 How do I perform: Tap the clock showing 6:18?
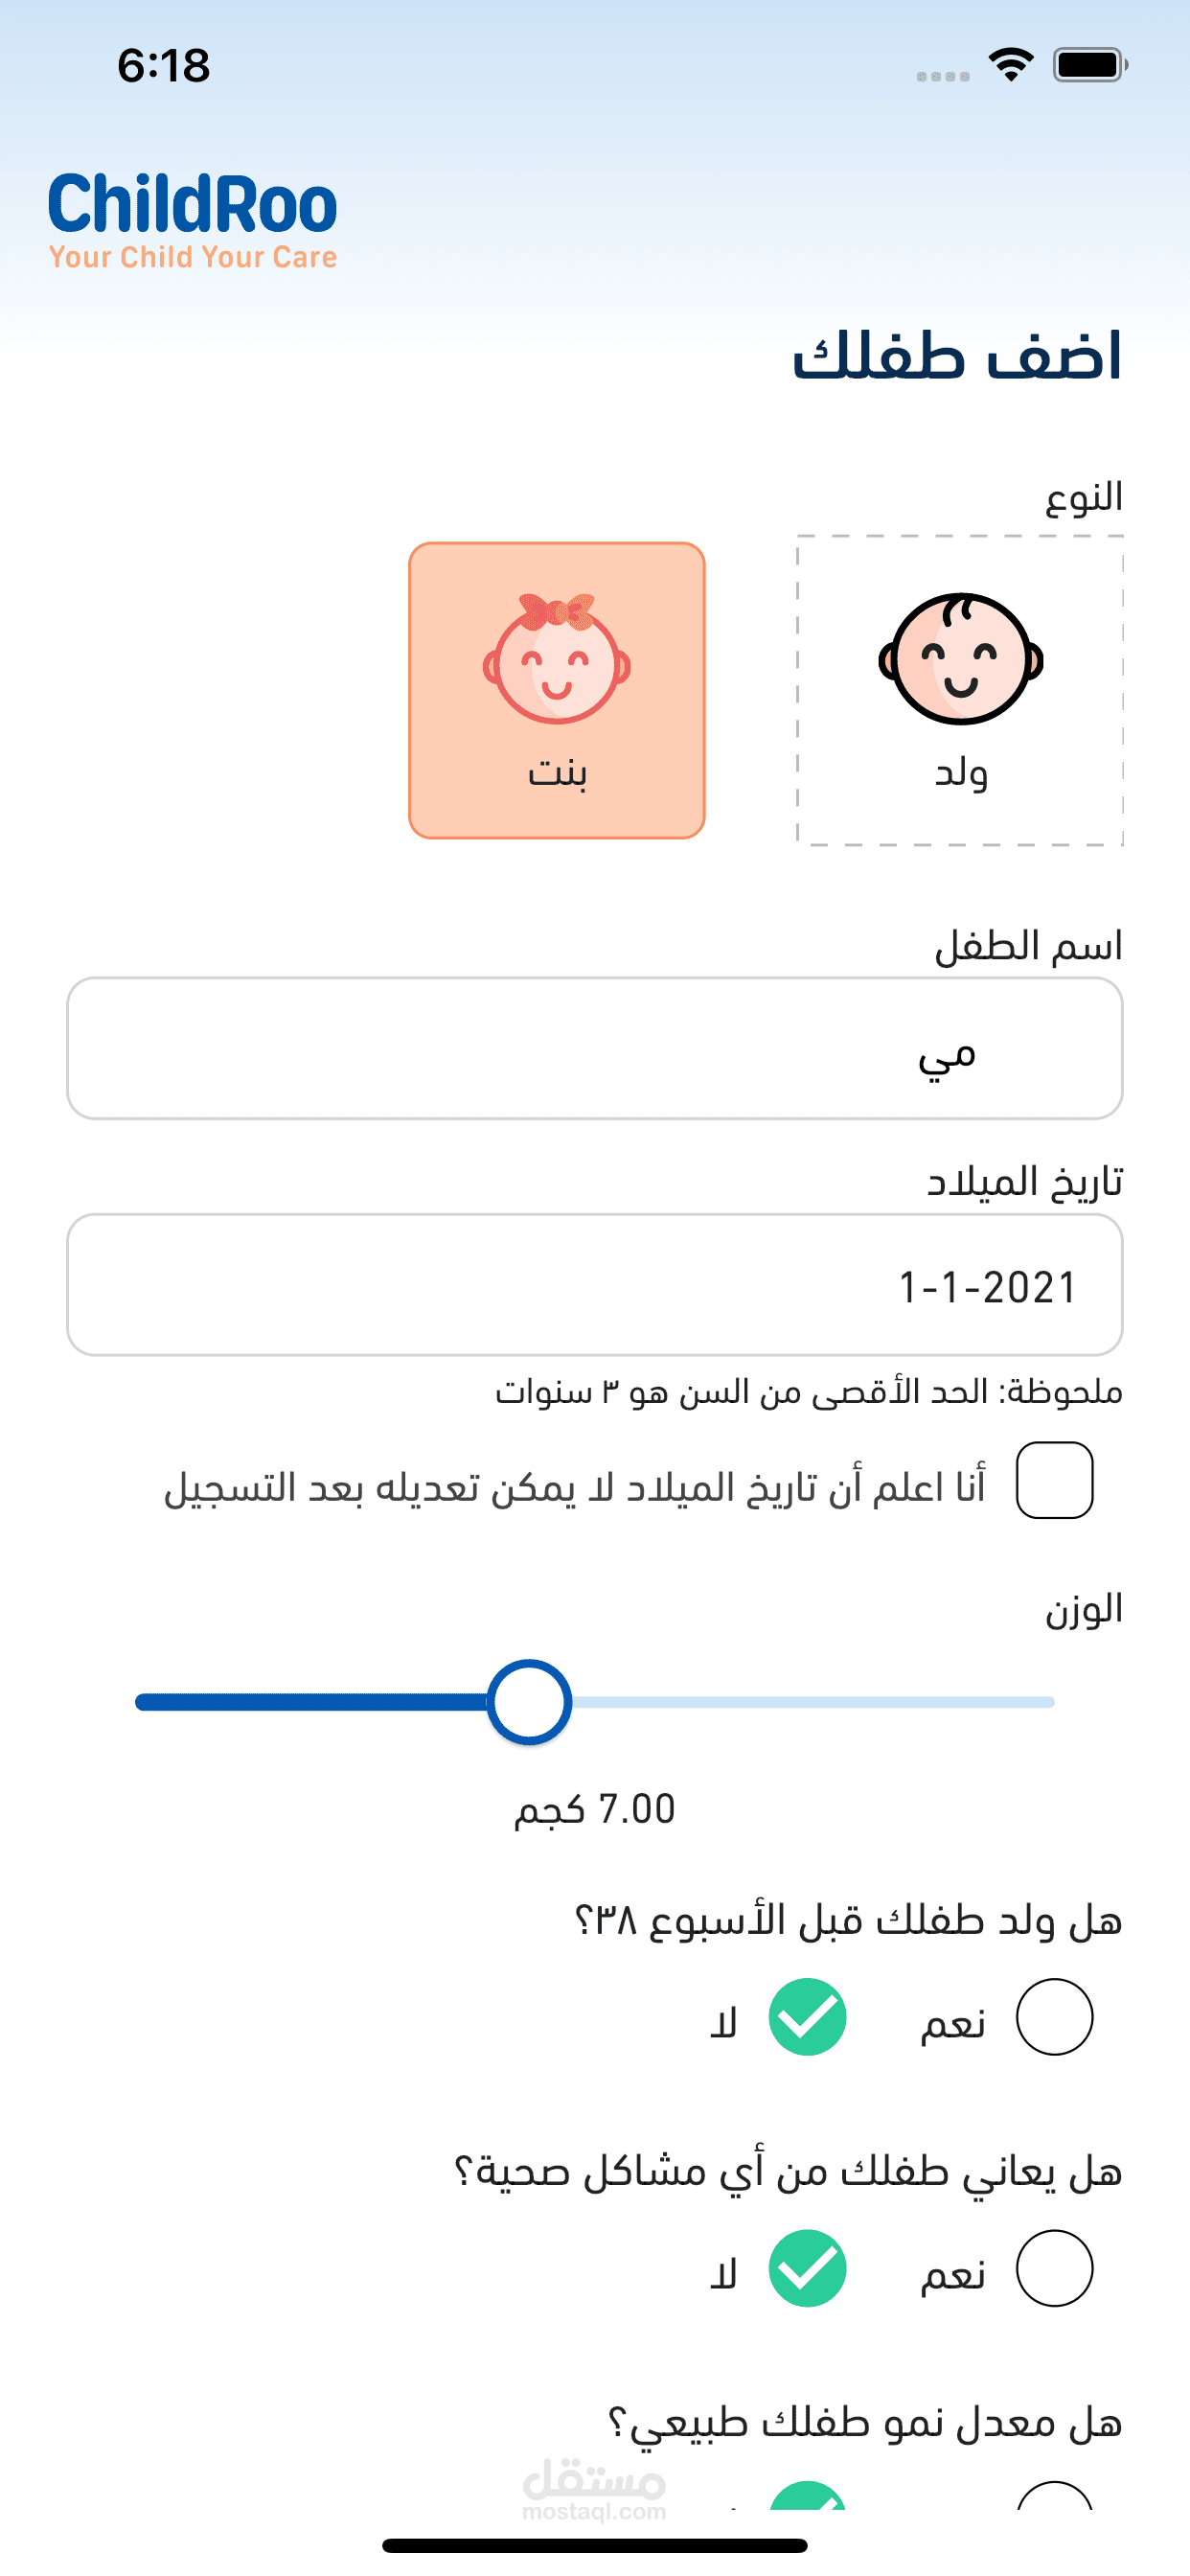click(164, 66)
